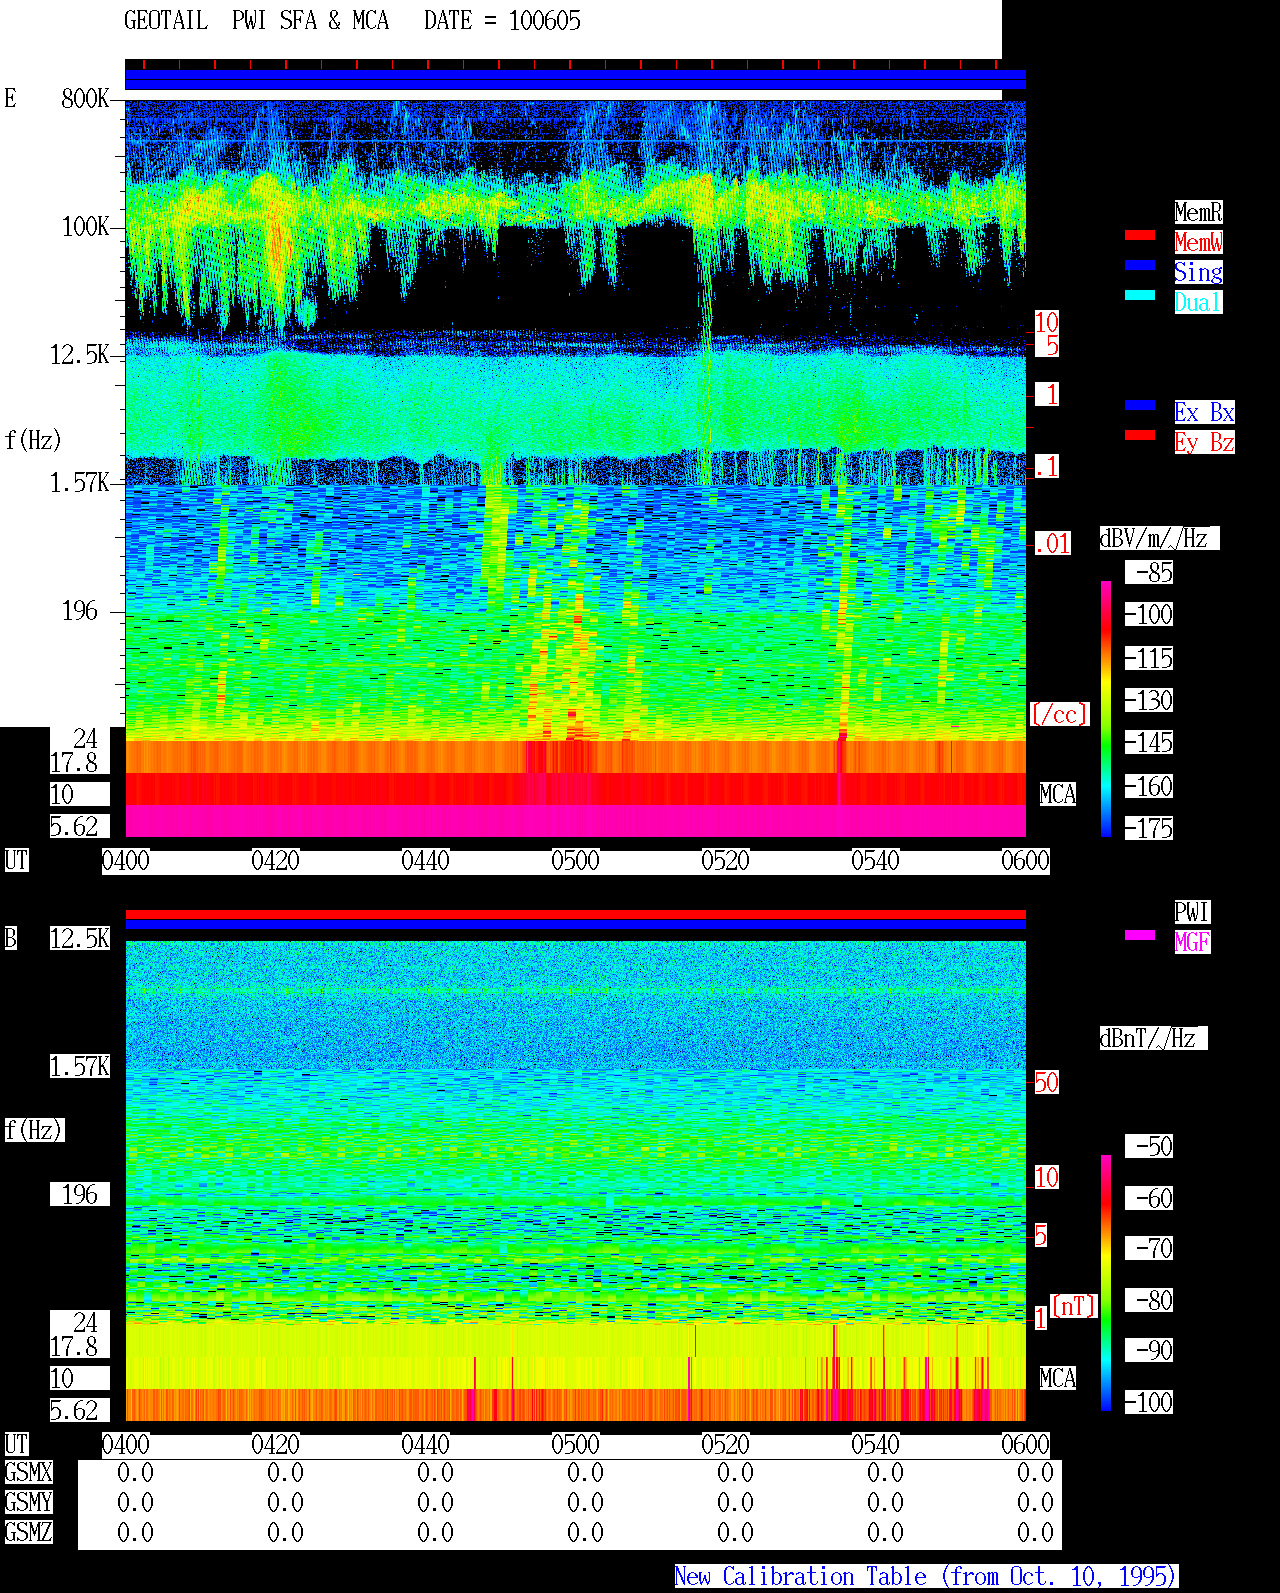Click the 0440 UT label under E spectrogram
The image size is (1280, 1593).
click(425, 861)
